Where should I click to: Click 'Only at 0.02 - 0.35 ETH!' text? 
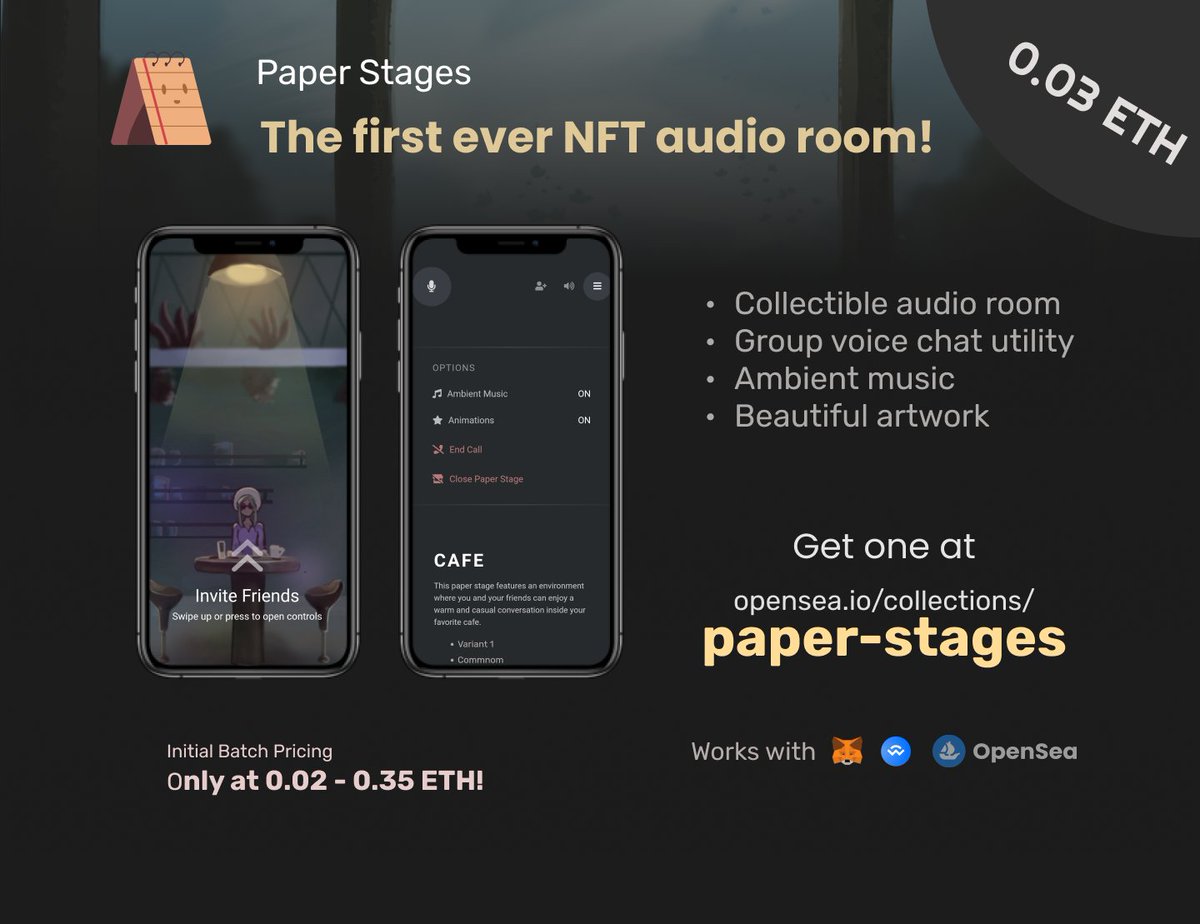tap(325, 780)
